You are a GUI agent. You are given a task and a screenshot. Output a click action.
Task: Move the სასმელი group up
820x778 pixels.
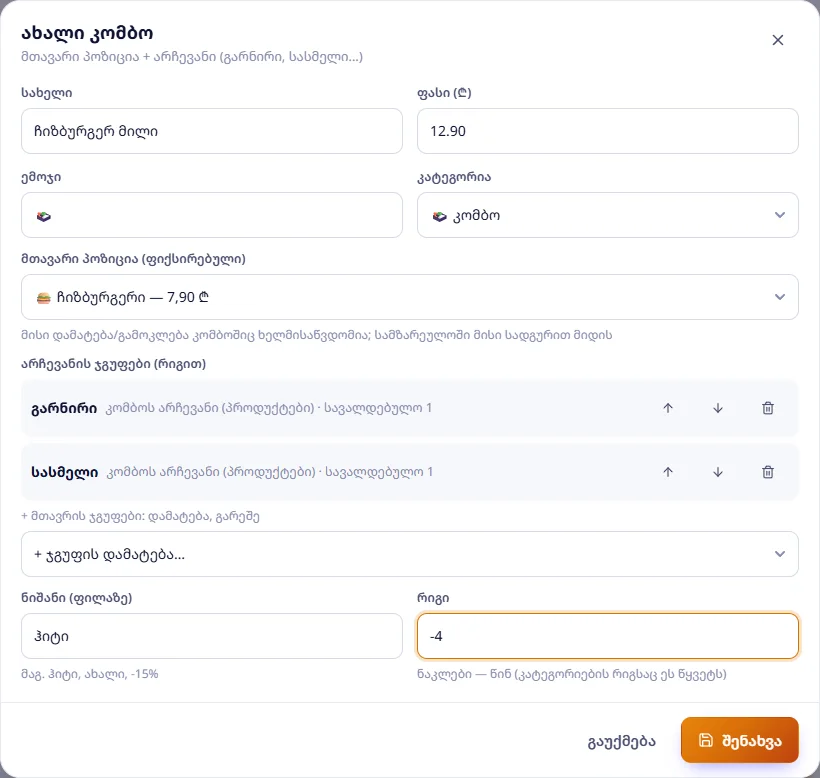click(x=668, y=472)
